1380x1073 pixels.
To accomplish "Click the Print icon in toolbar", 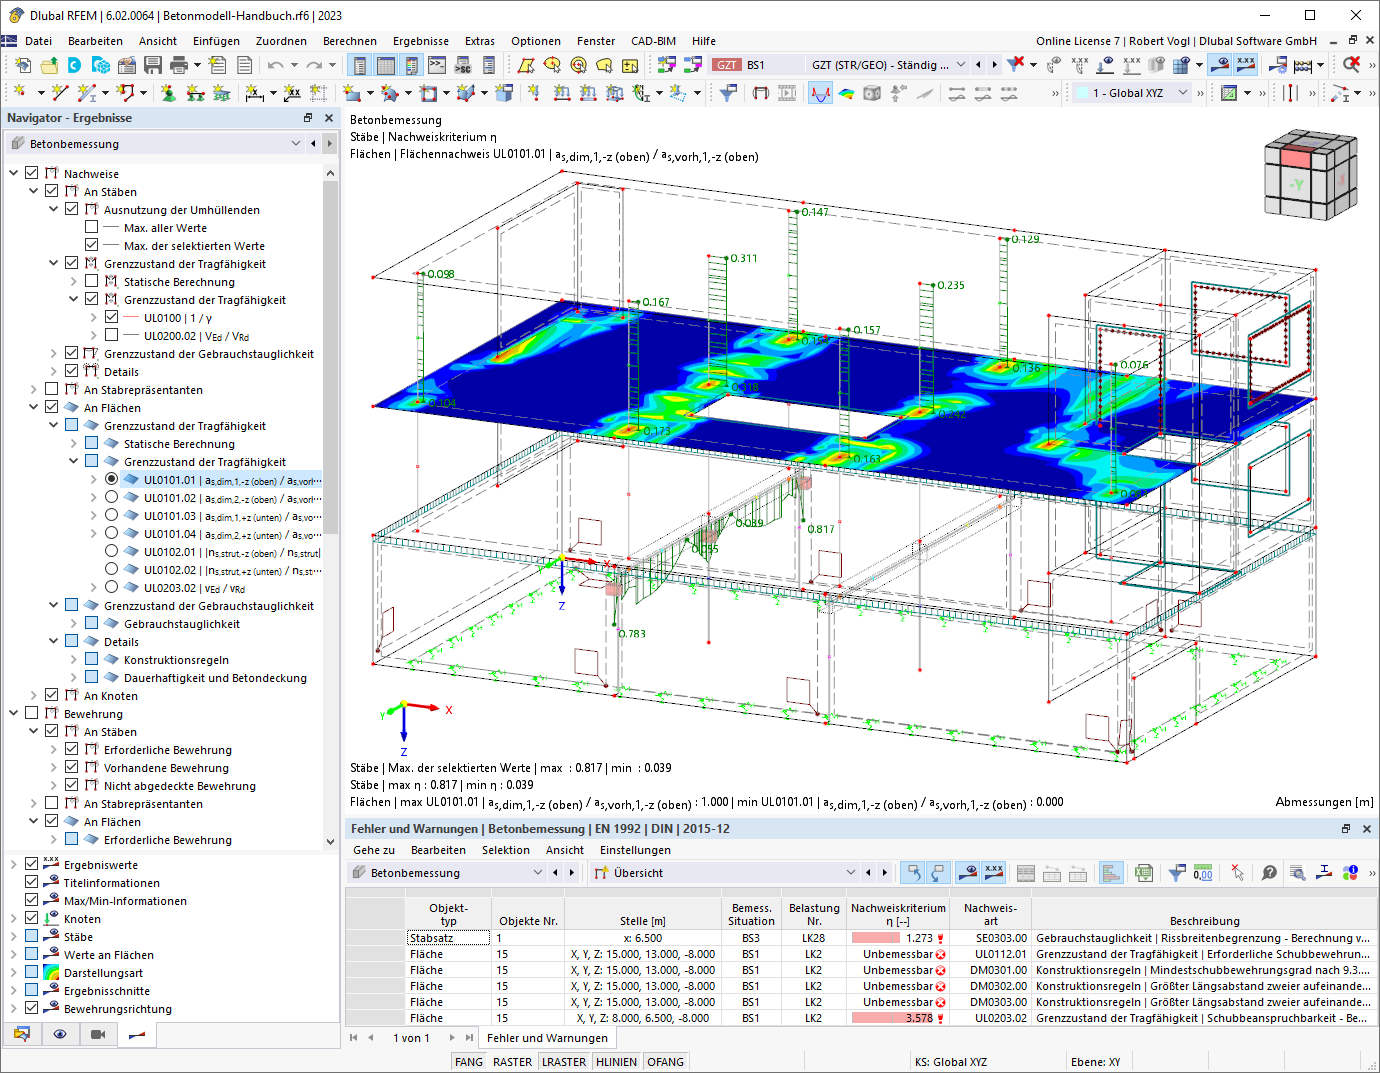I will (x=179, y=65).
